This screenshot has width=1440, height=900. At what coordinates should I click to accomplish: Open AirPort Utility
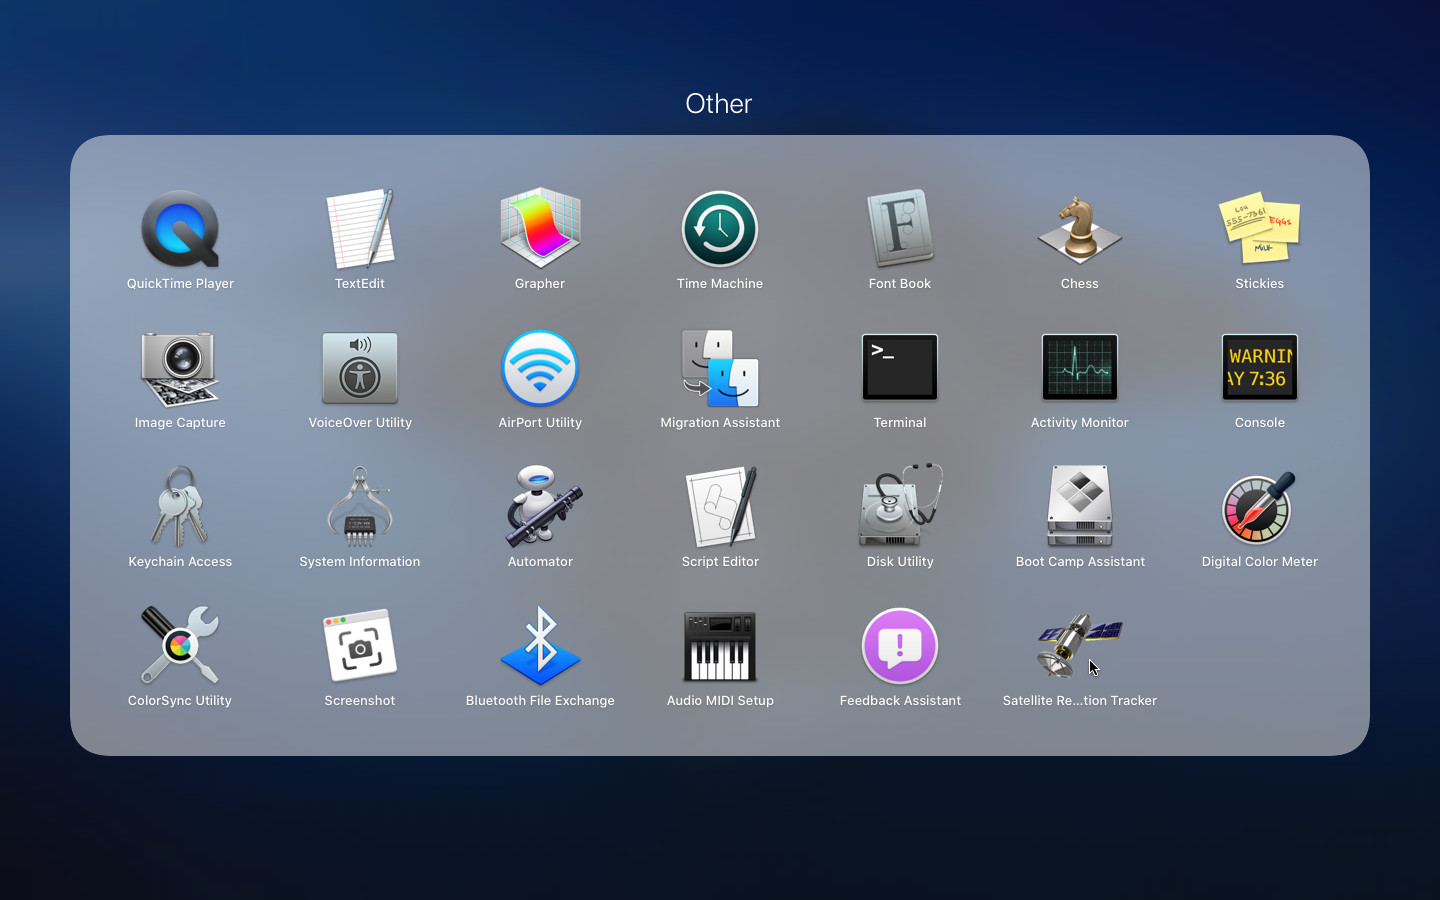point(540,369)
